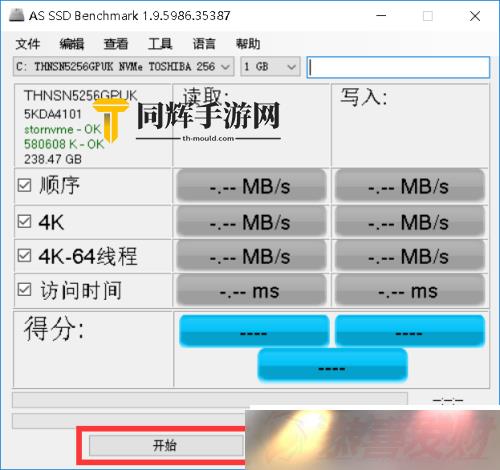This screenshot has height=470, width=500.
Task: Disable the 4K-64线程 test checkbox
Action: click(24, 256)
